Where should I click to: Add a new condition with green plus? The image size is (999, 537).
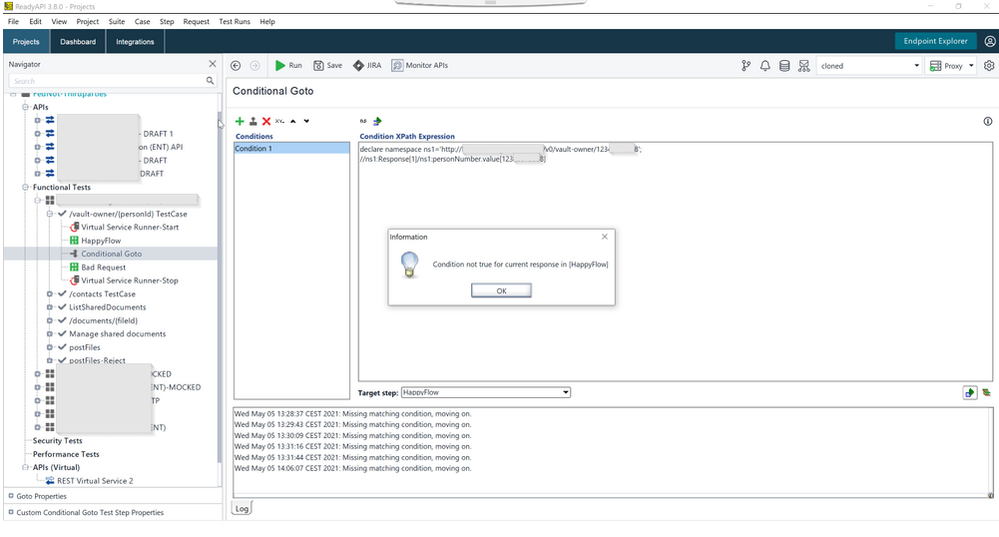(240, 121)
